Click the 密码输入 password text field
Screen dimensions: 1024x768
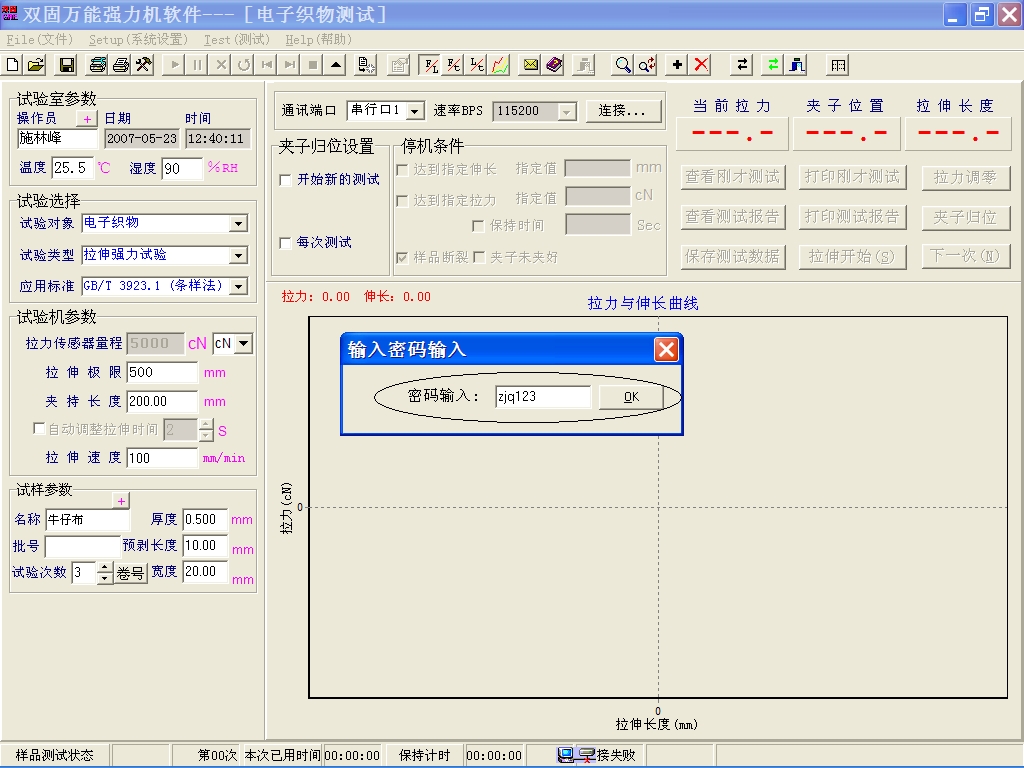click(x=542, y=397)
